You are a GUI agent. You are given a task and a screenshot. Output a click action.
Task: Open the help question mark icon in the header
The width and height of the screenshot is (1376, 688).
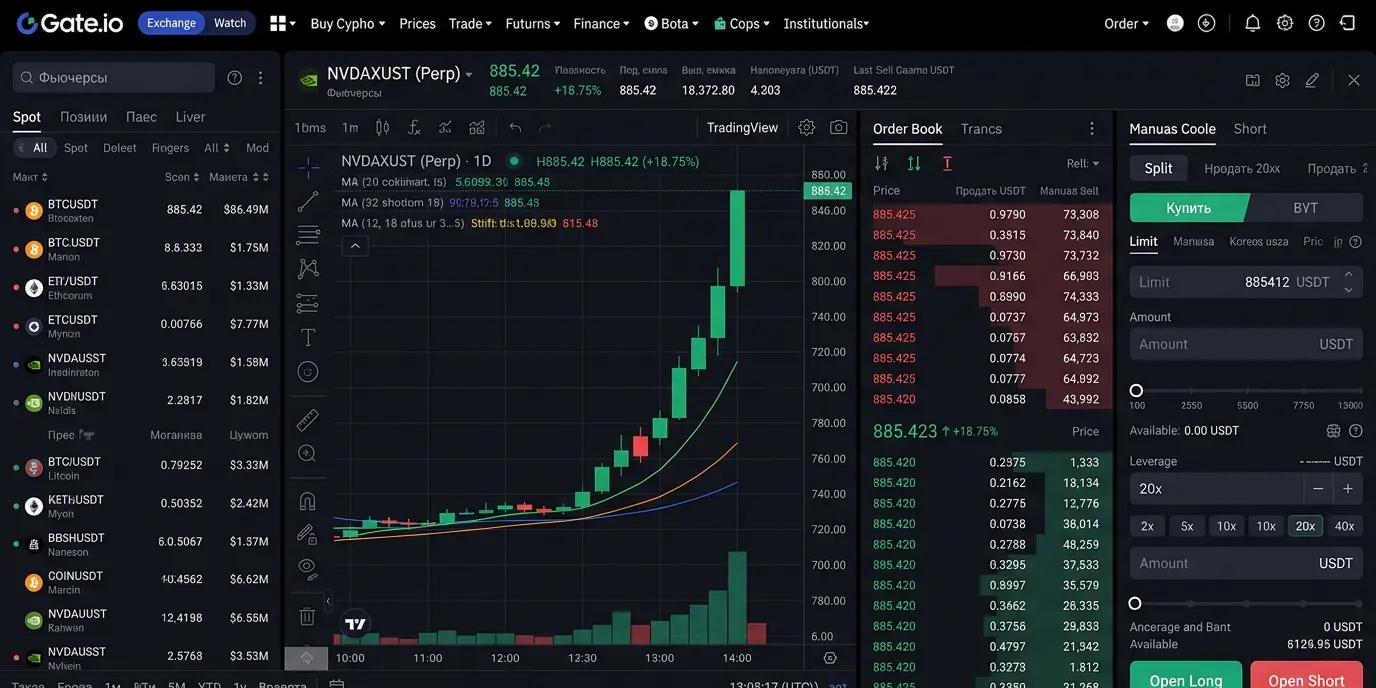click(x=1317, y=23)
